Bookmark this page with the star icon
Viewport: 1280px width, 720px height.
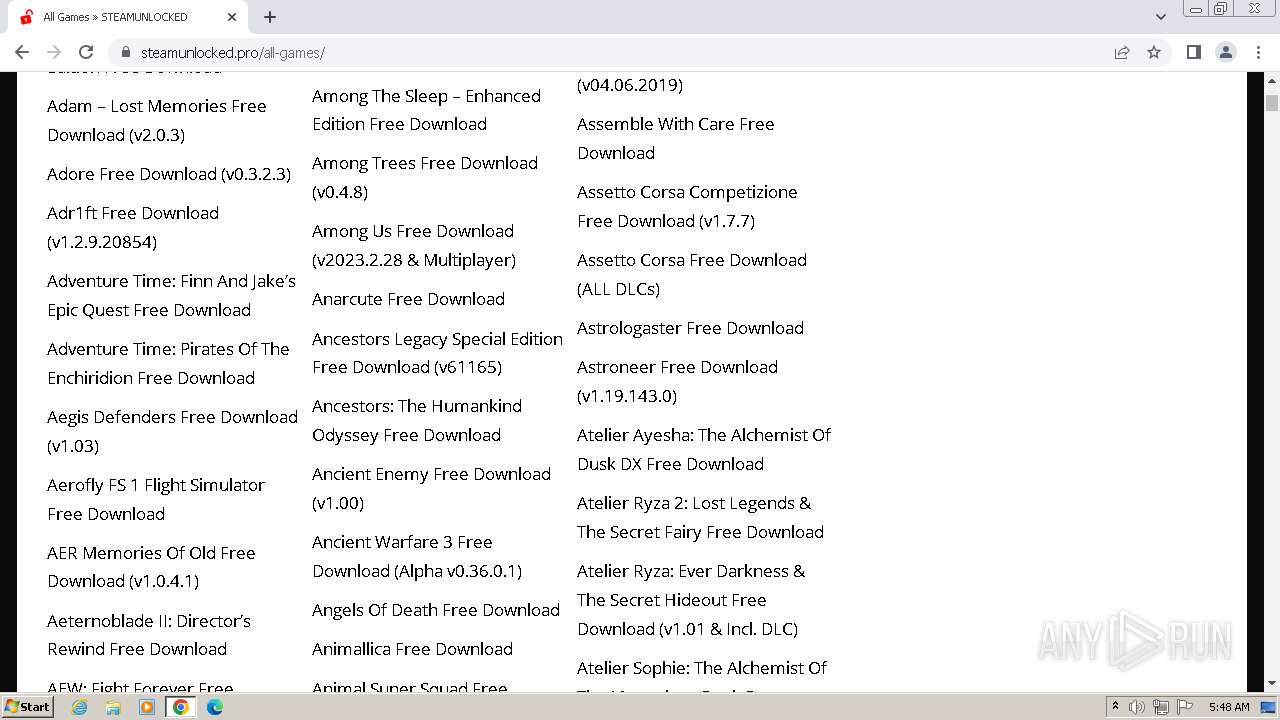pos(1154,52)
